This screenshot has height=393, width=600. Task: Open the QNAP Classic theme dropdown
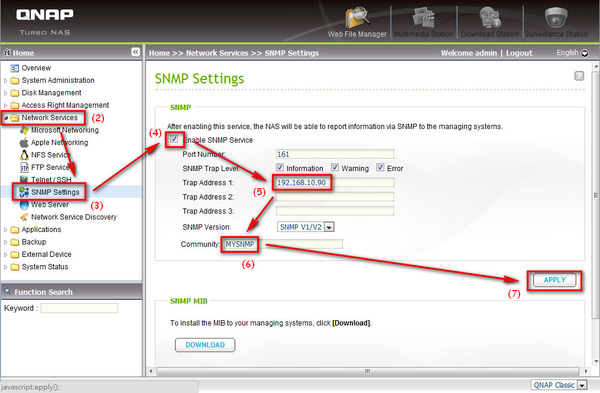click(x=559, y=385)
